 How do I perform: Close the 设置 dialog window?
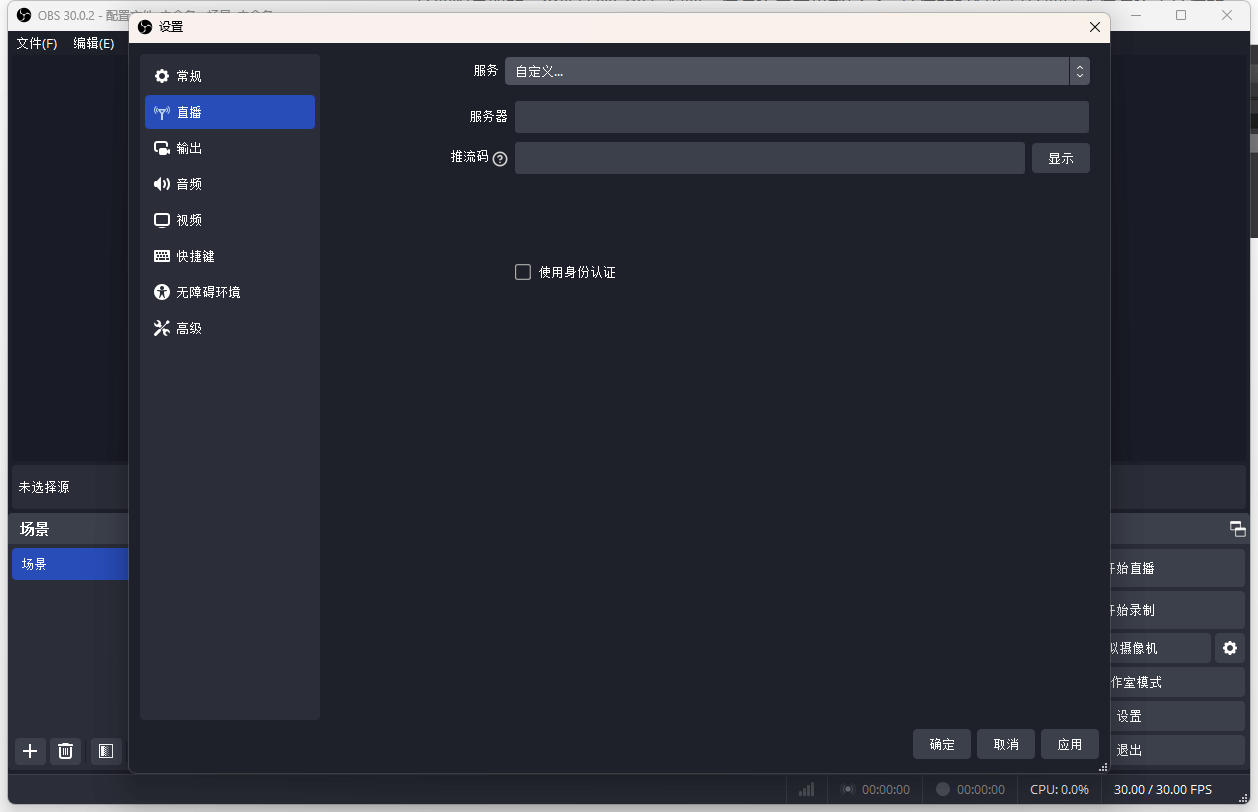point(1094,27)
